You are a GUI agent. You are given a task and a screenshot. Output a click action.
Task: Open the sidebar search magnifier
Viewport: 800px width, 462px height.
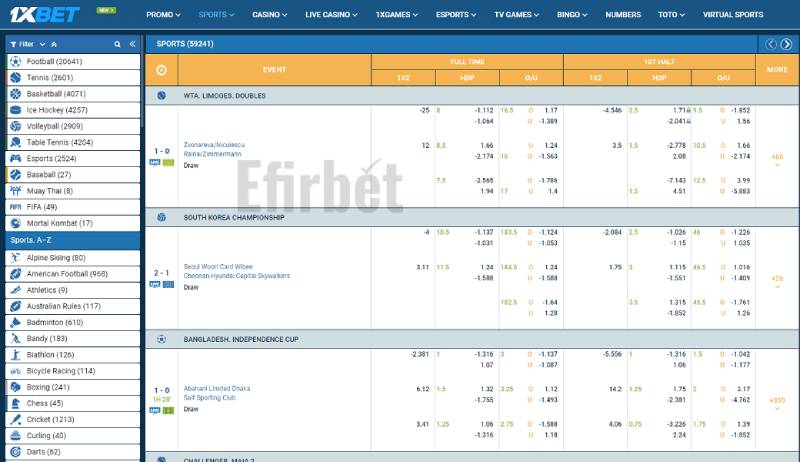pos(117,44)
